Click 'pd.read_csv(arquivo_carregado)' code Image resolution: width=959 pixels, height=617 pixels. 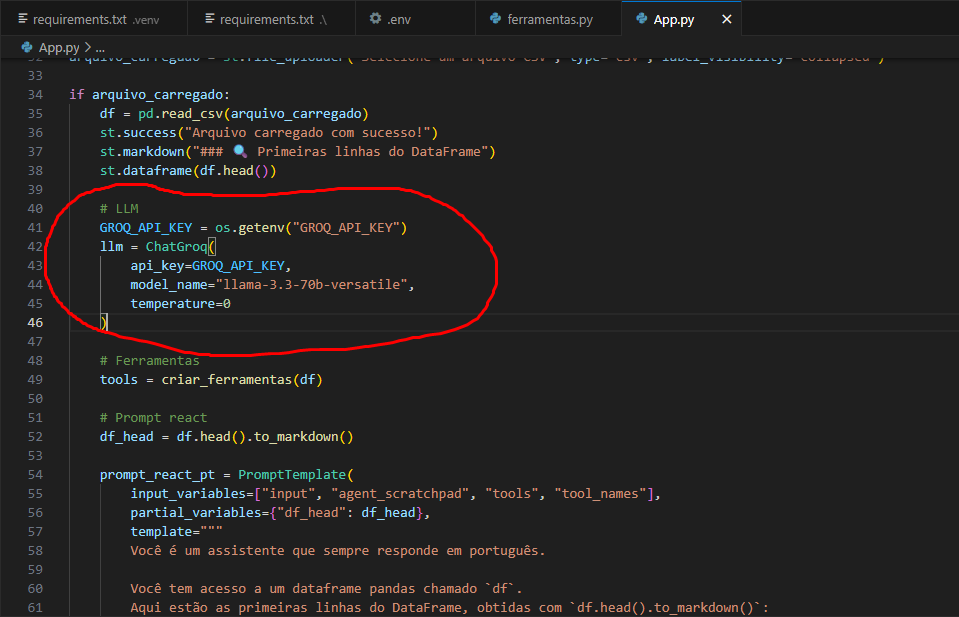(x=253, y=114)
